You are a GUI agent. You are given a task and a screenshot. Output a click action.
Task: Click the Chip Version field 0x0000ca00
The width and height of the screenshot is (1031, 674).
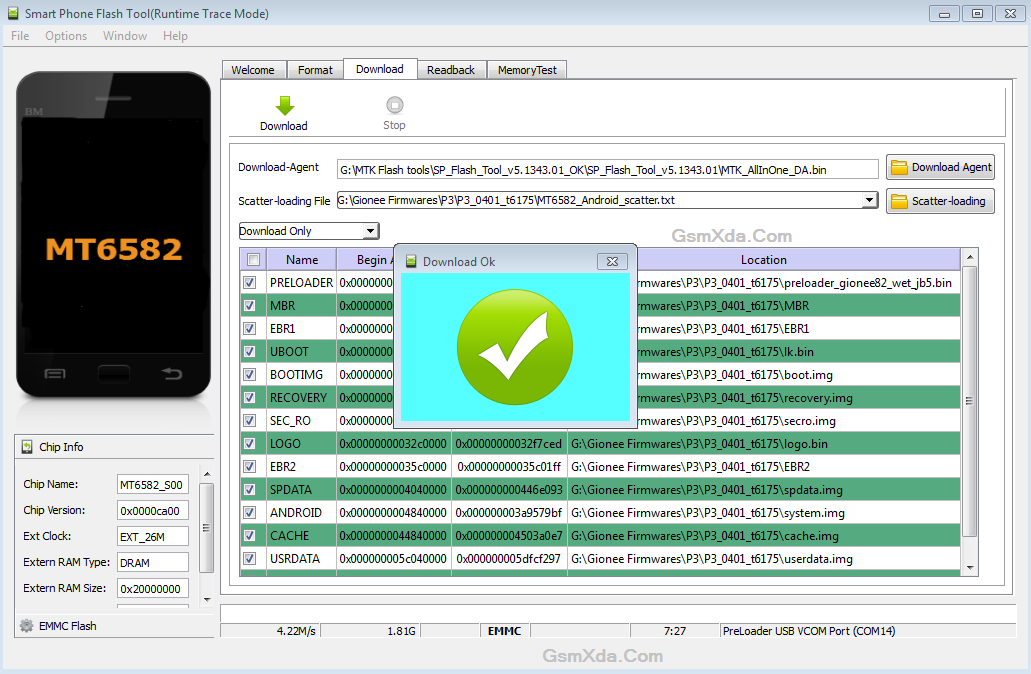pyautogui.click(x=153, y=511)
